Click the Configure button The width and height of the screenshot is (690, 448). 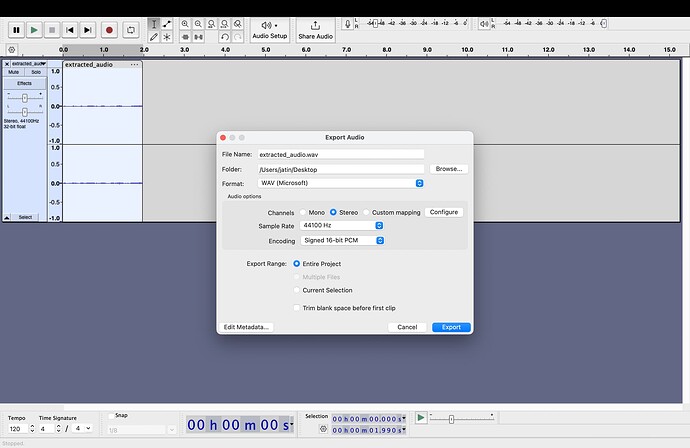[x=444, y=212]
